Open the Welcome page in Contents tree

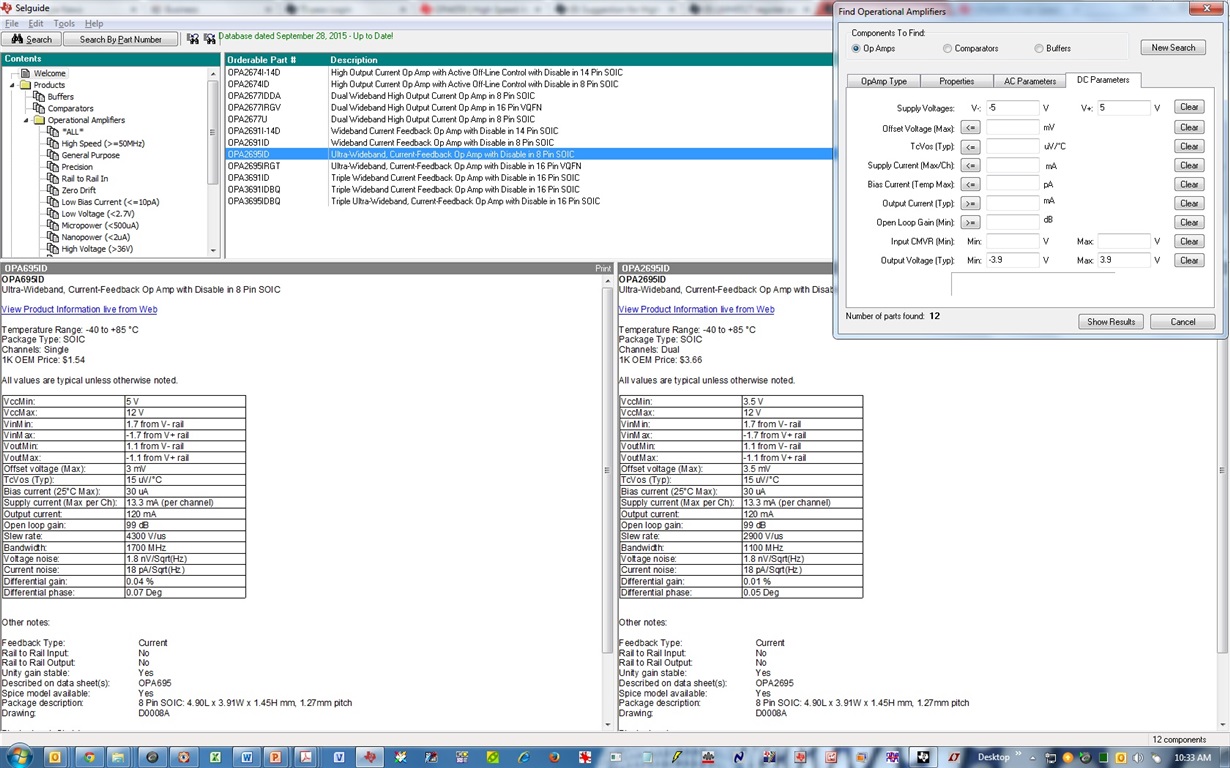click(49, 73)
